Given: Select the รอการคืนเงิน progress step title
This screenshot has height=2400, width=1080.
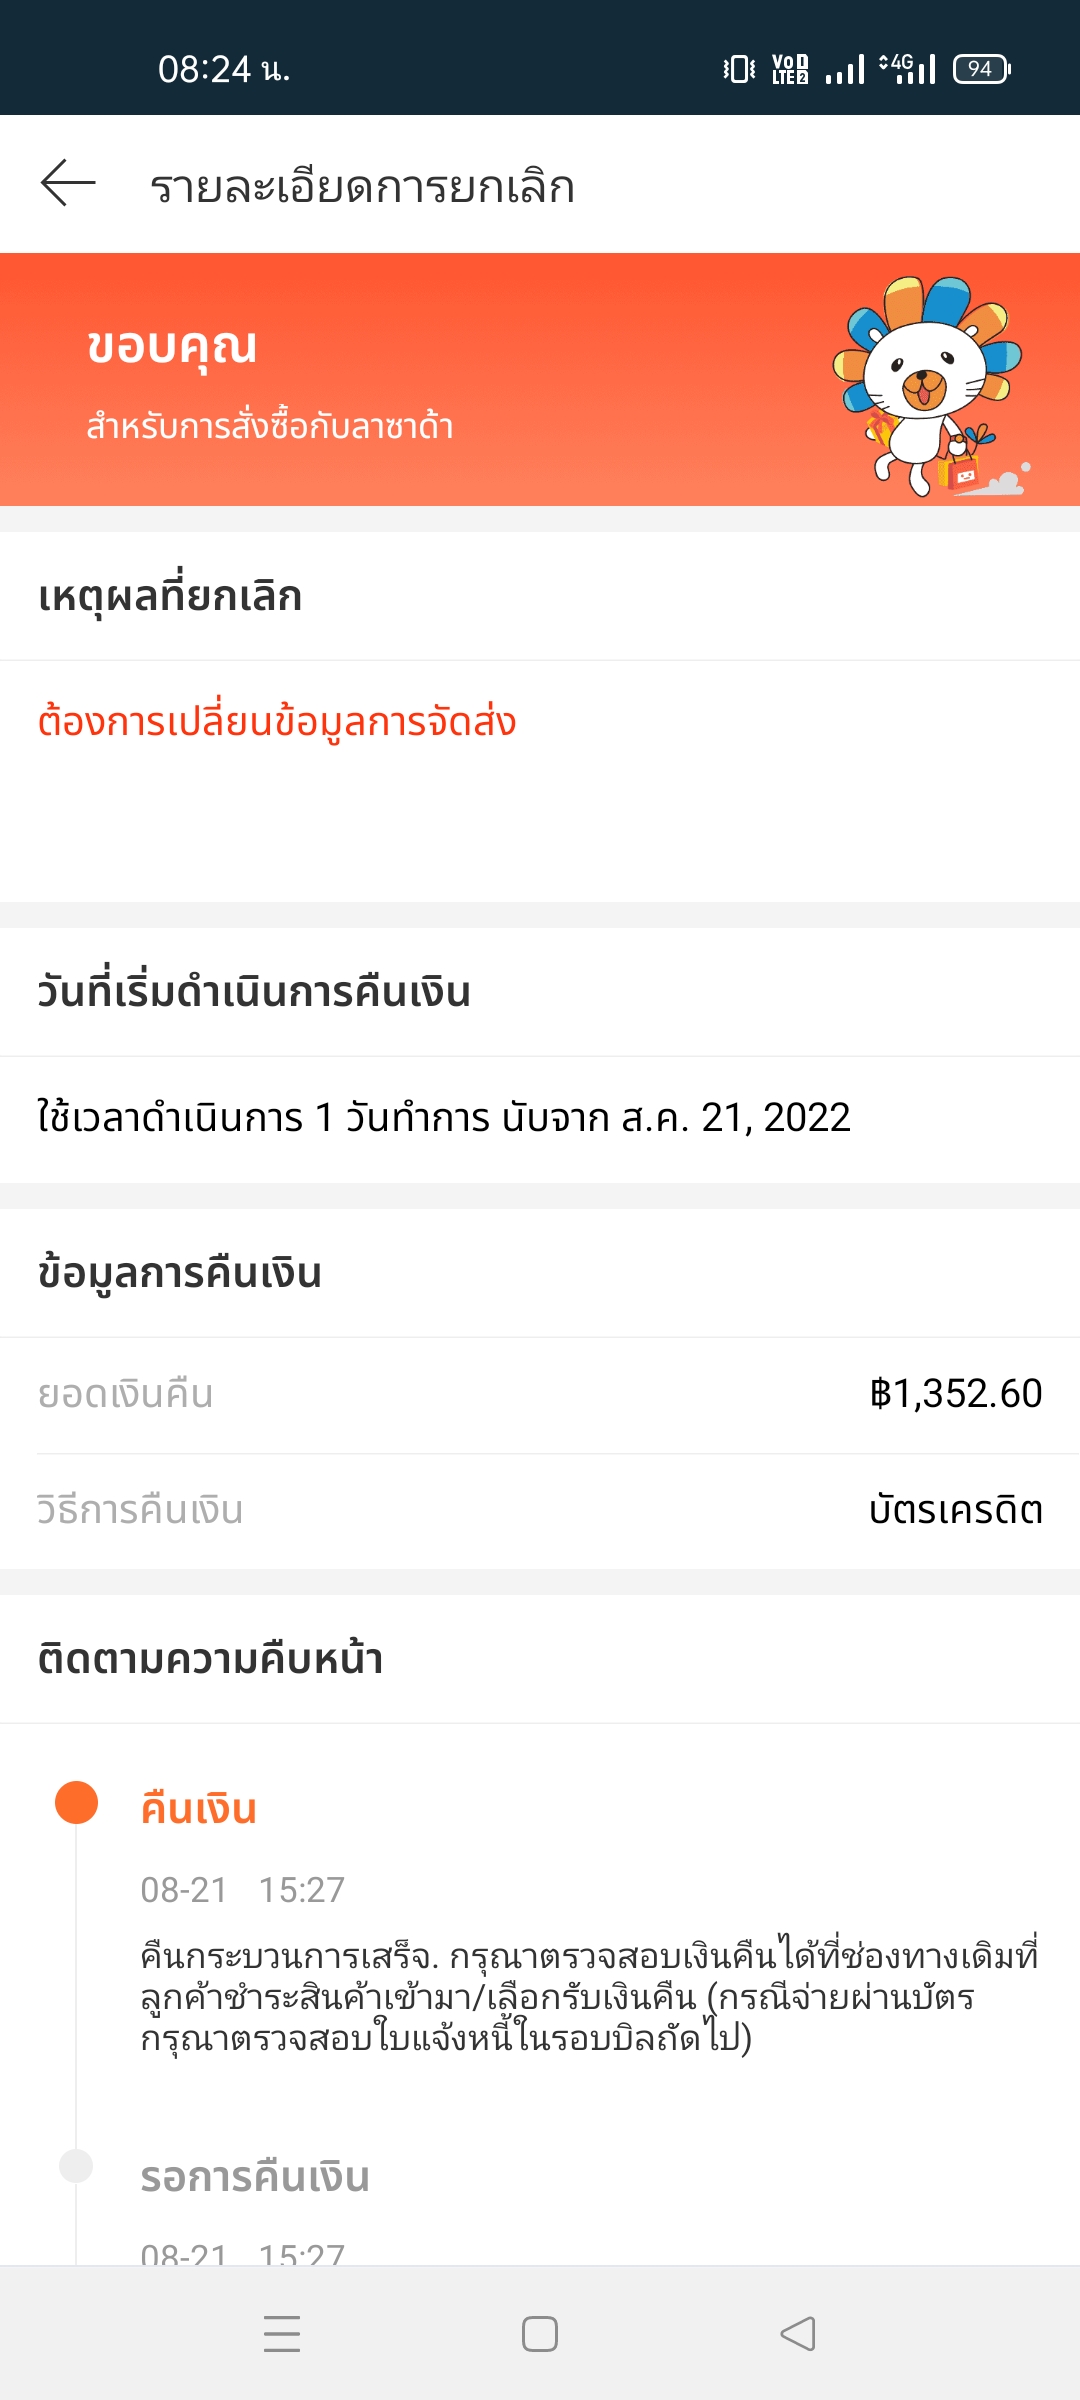Looking at the screenshot, I should [x=255, y=2177].
